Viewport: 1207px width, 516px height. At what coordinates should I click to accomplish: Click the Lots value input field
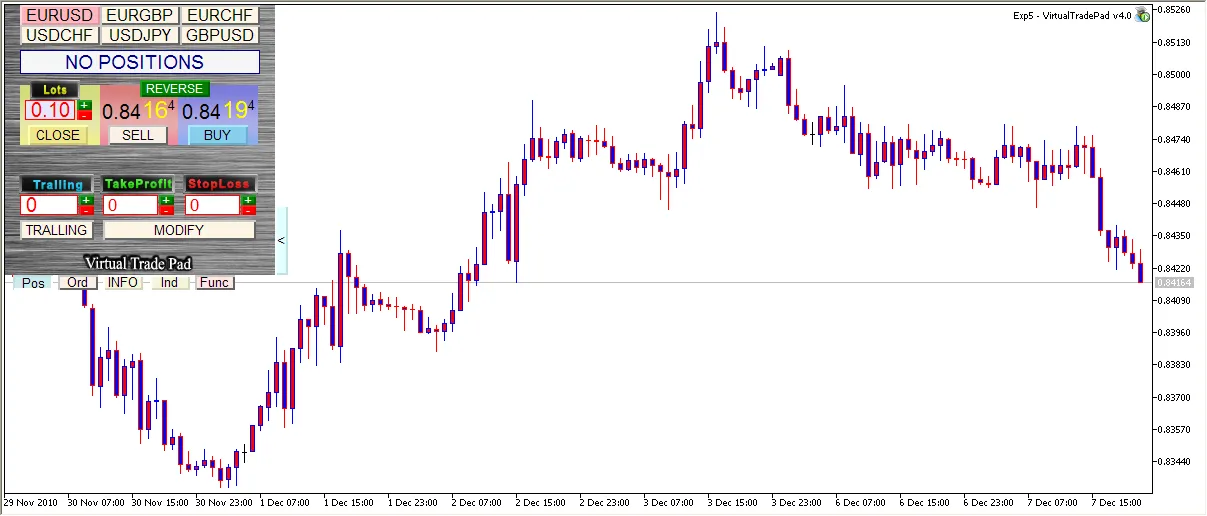(49, 110)
